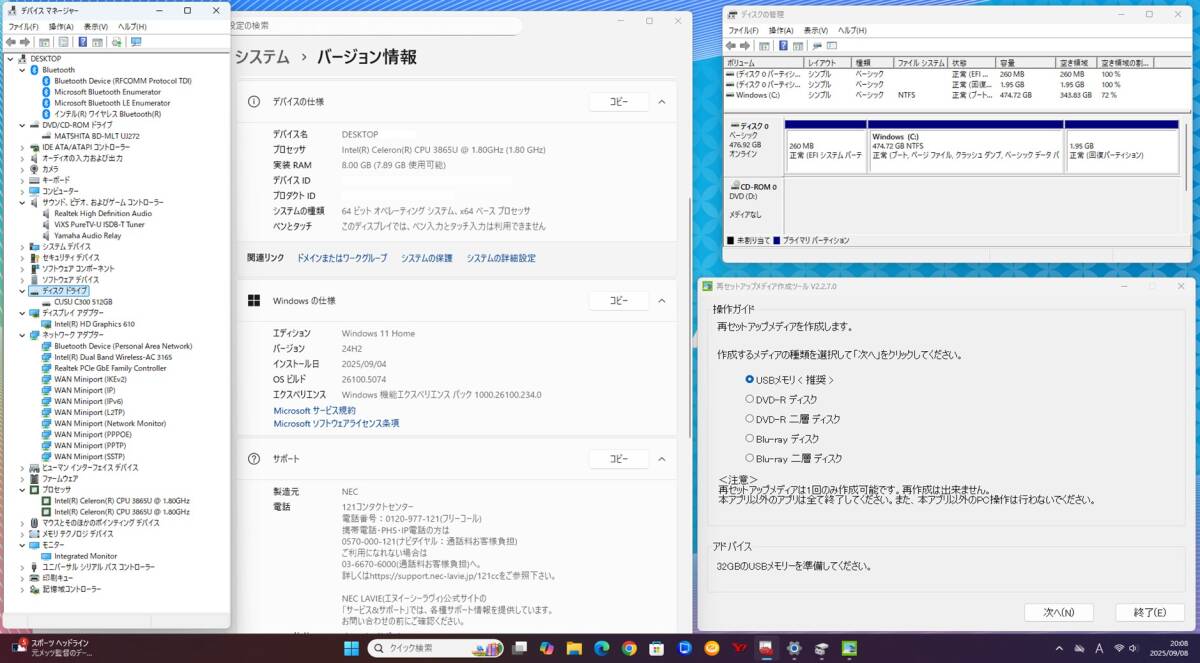1200x663 pixels.
Task: Click the forward arrow in Disk Management toolbar
Action: (745, 45)
